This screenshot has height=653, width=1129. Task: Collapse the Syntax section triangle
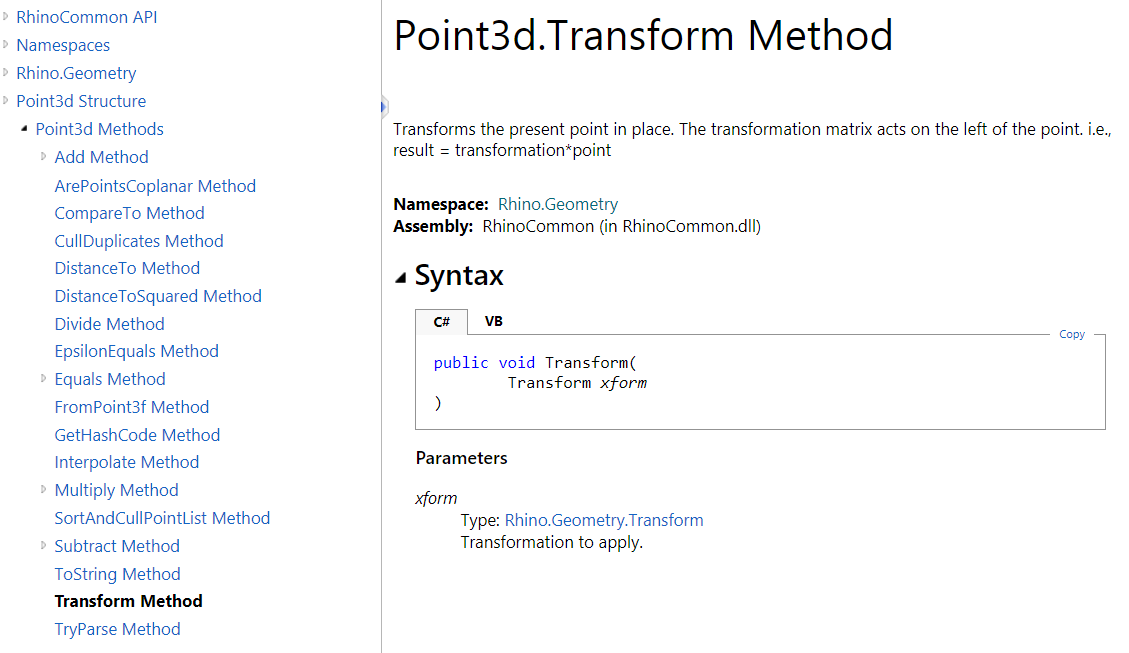pos(401,278)
